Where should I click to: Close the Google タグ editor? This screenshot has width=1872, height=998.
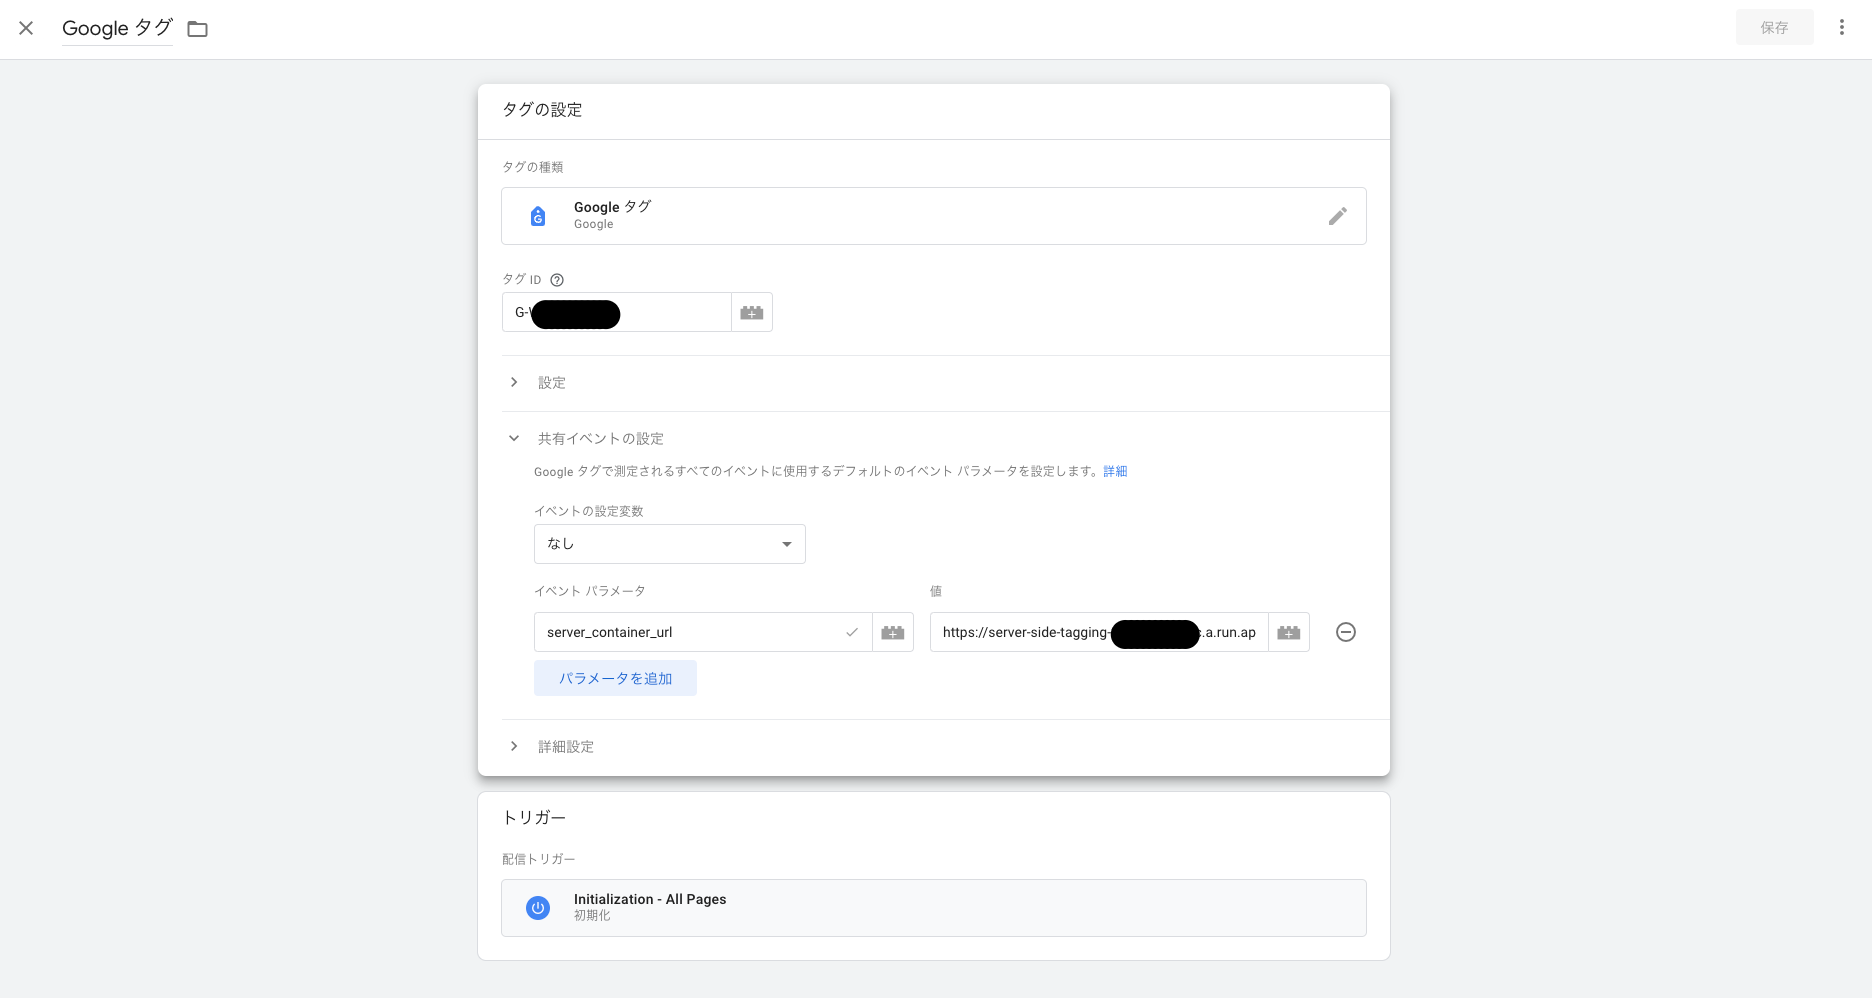pyautogui.click(x=26, y=28)
